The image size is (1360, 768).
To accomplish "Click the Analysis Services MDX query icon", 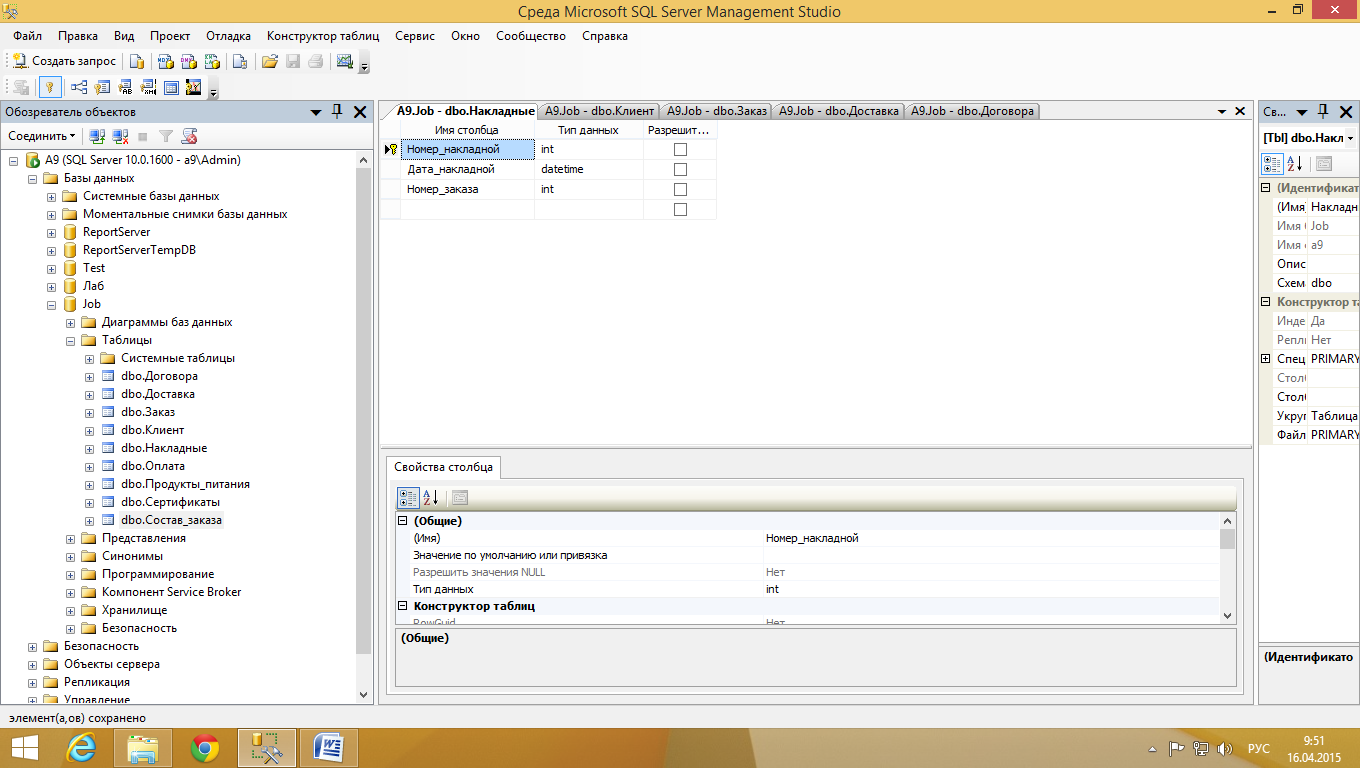I will 165,61.
